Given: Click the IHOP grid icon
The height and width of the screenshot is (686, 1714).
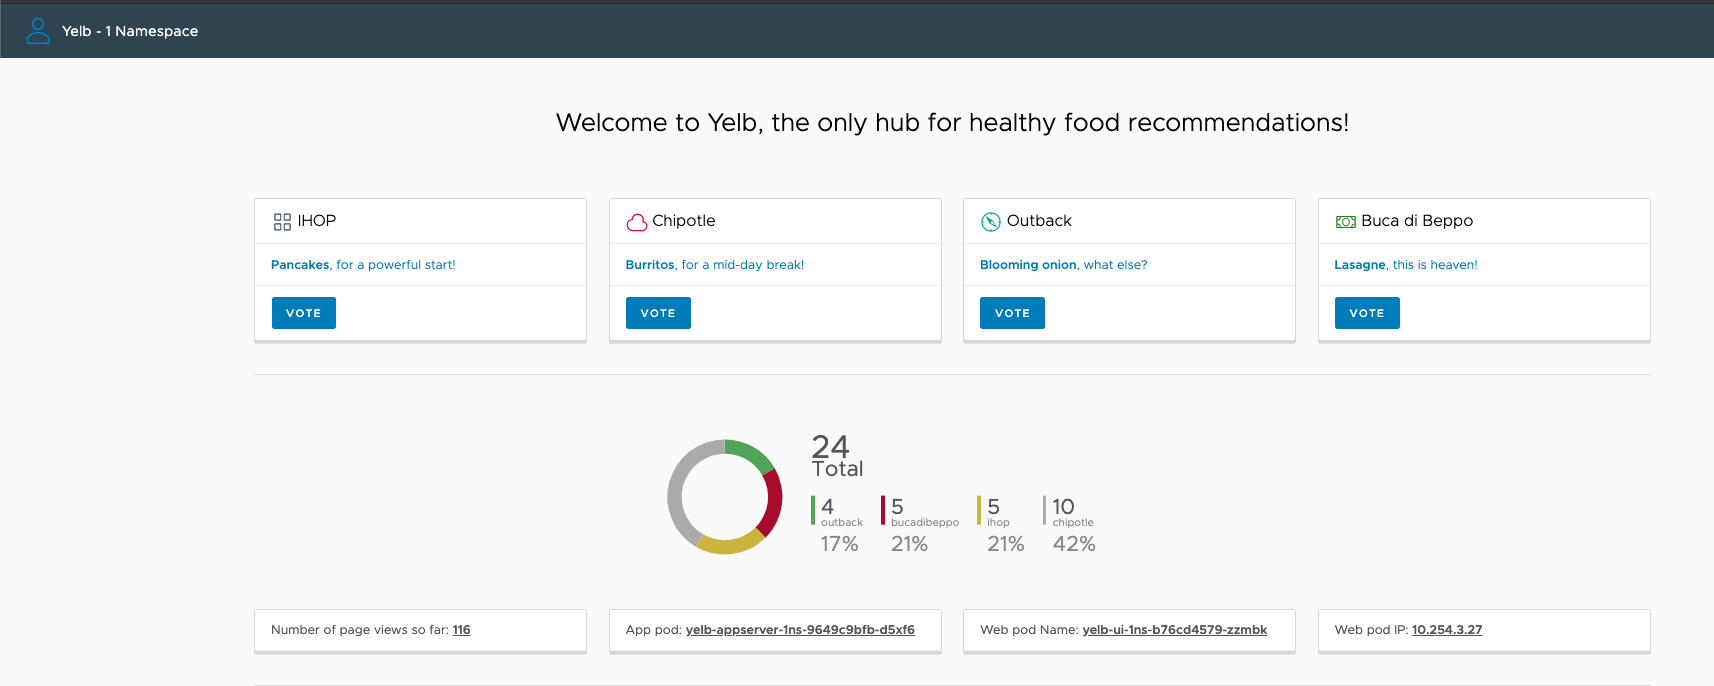Looking at the screenshot, I should 282,222.
